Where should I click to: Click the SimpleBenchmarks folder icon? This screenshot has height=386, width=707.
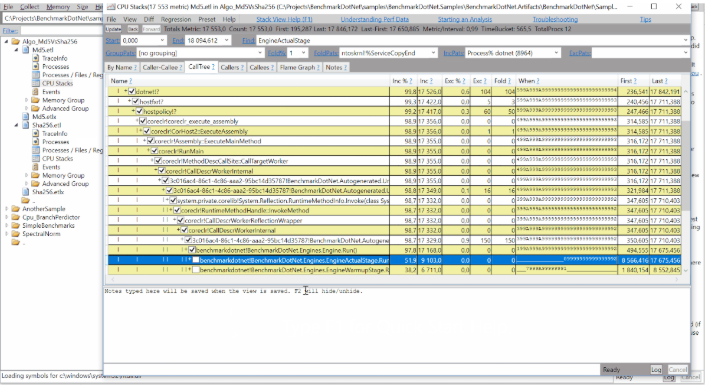(x=16, y=225)
